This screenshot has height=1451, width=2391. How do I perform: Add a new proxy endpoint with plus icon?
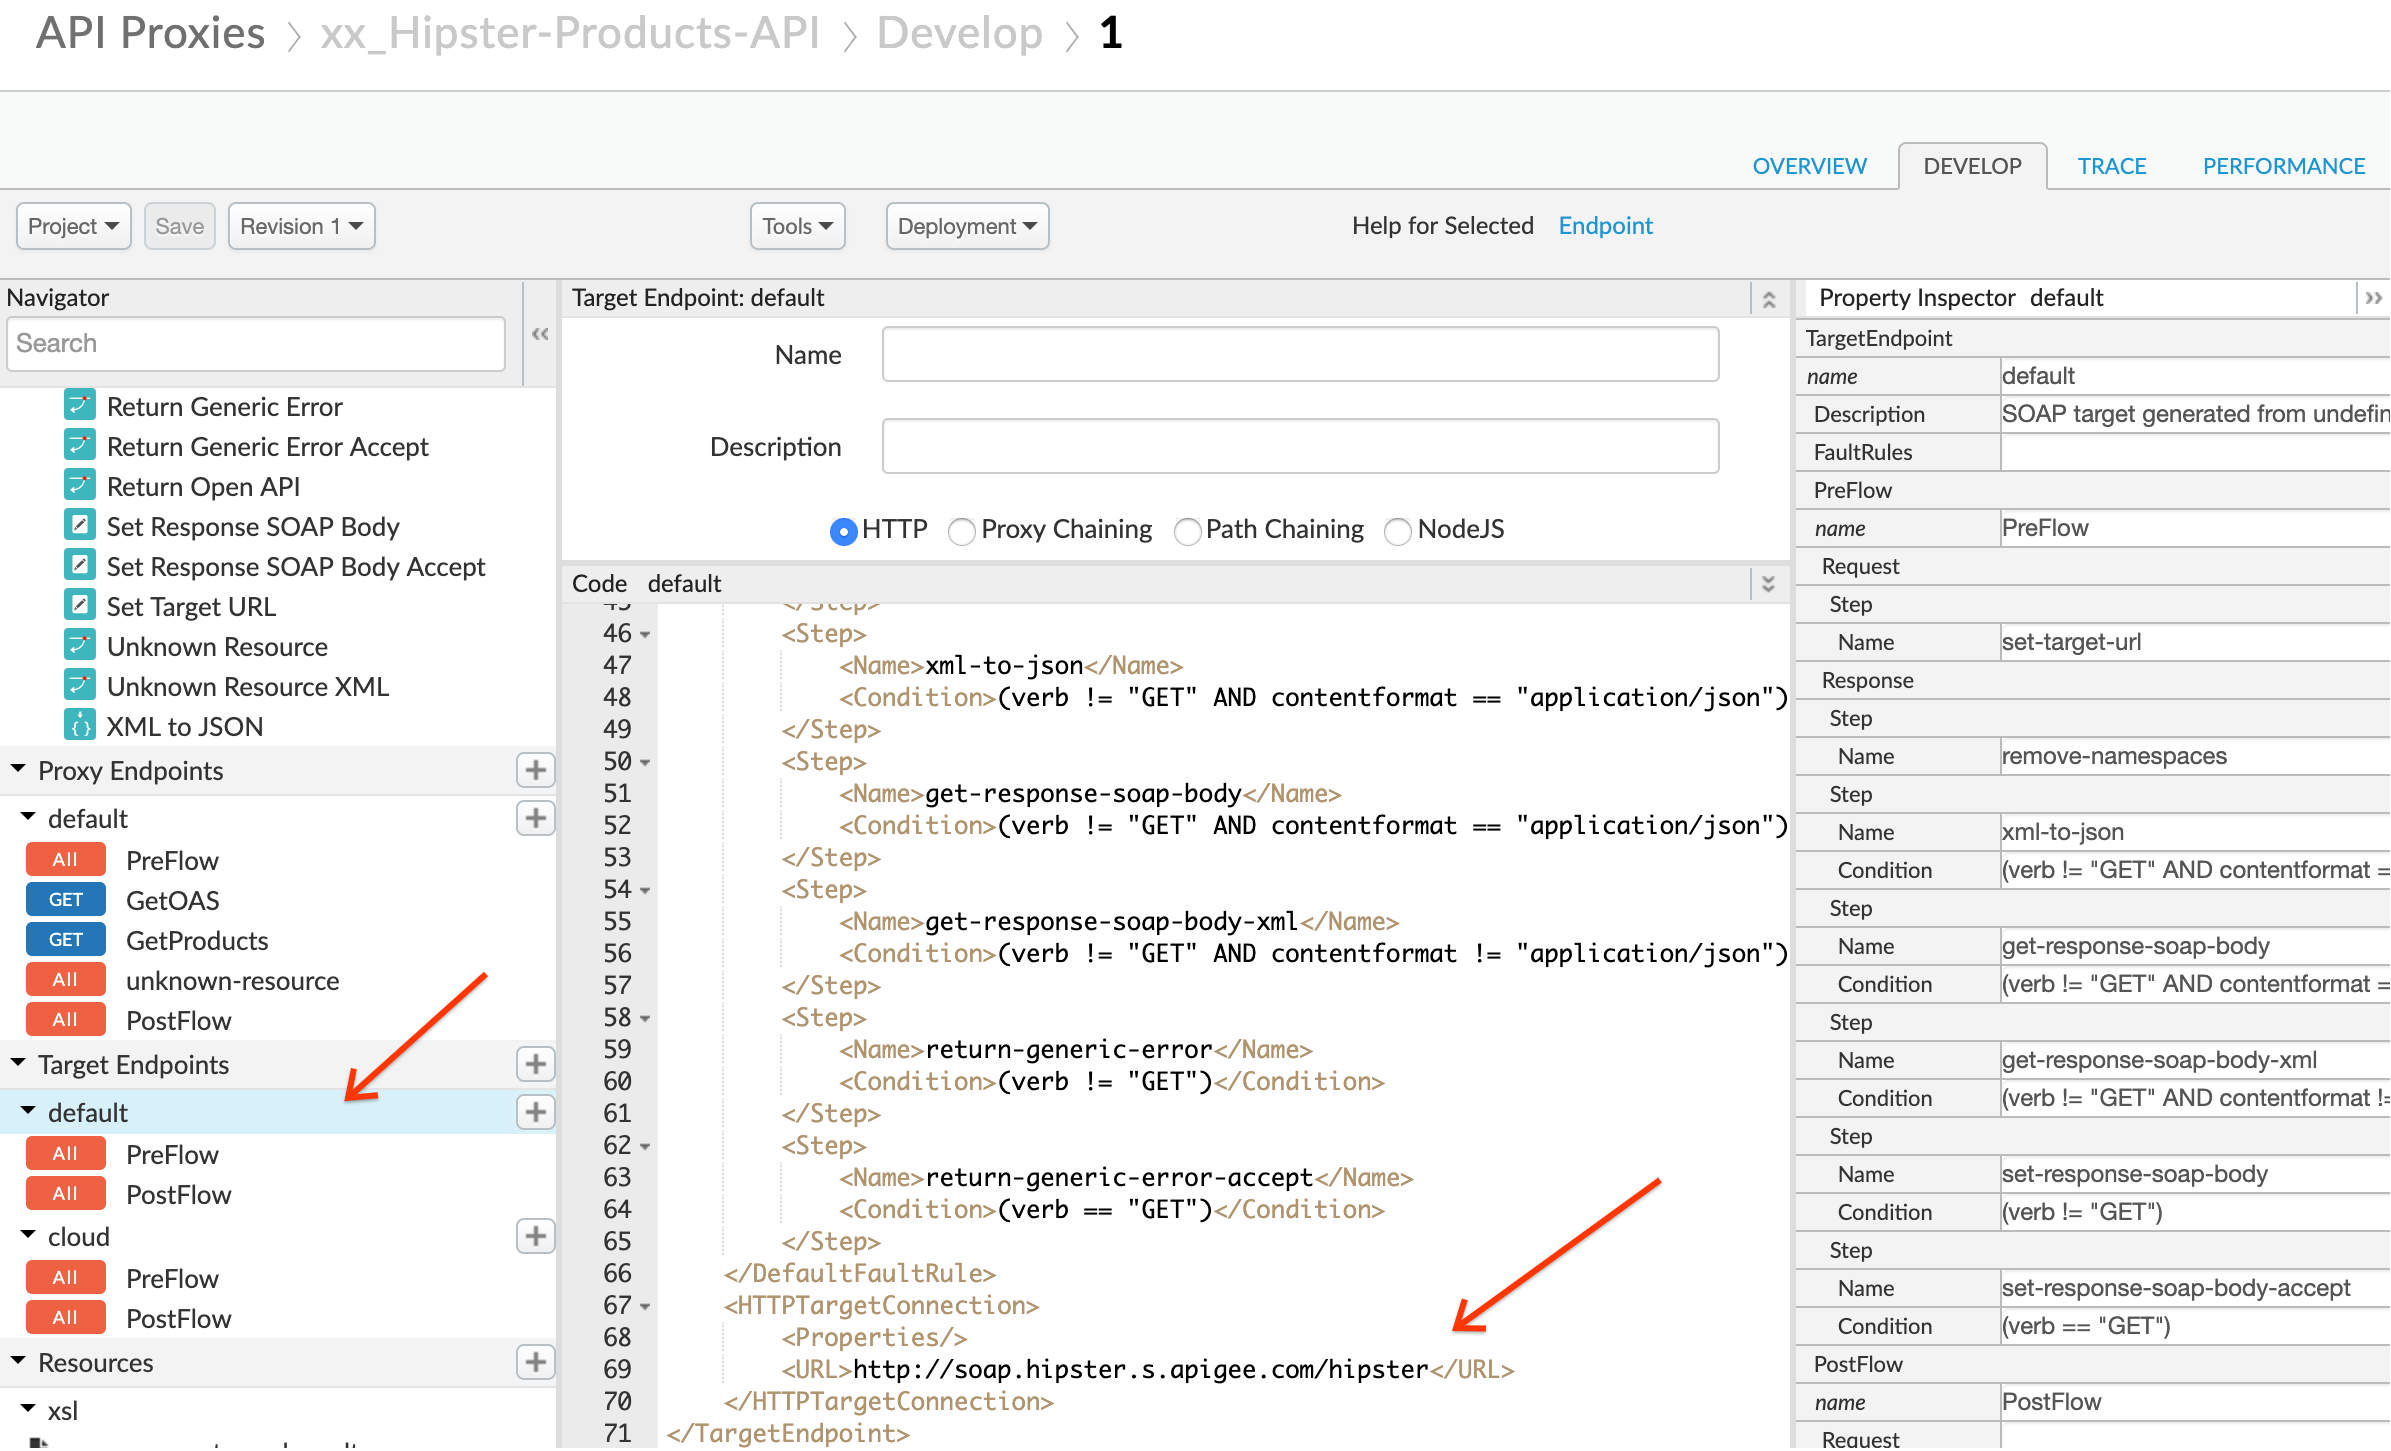point(535,770)
